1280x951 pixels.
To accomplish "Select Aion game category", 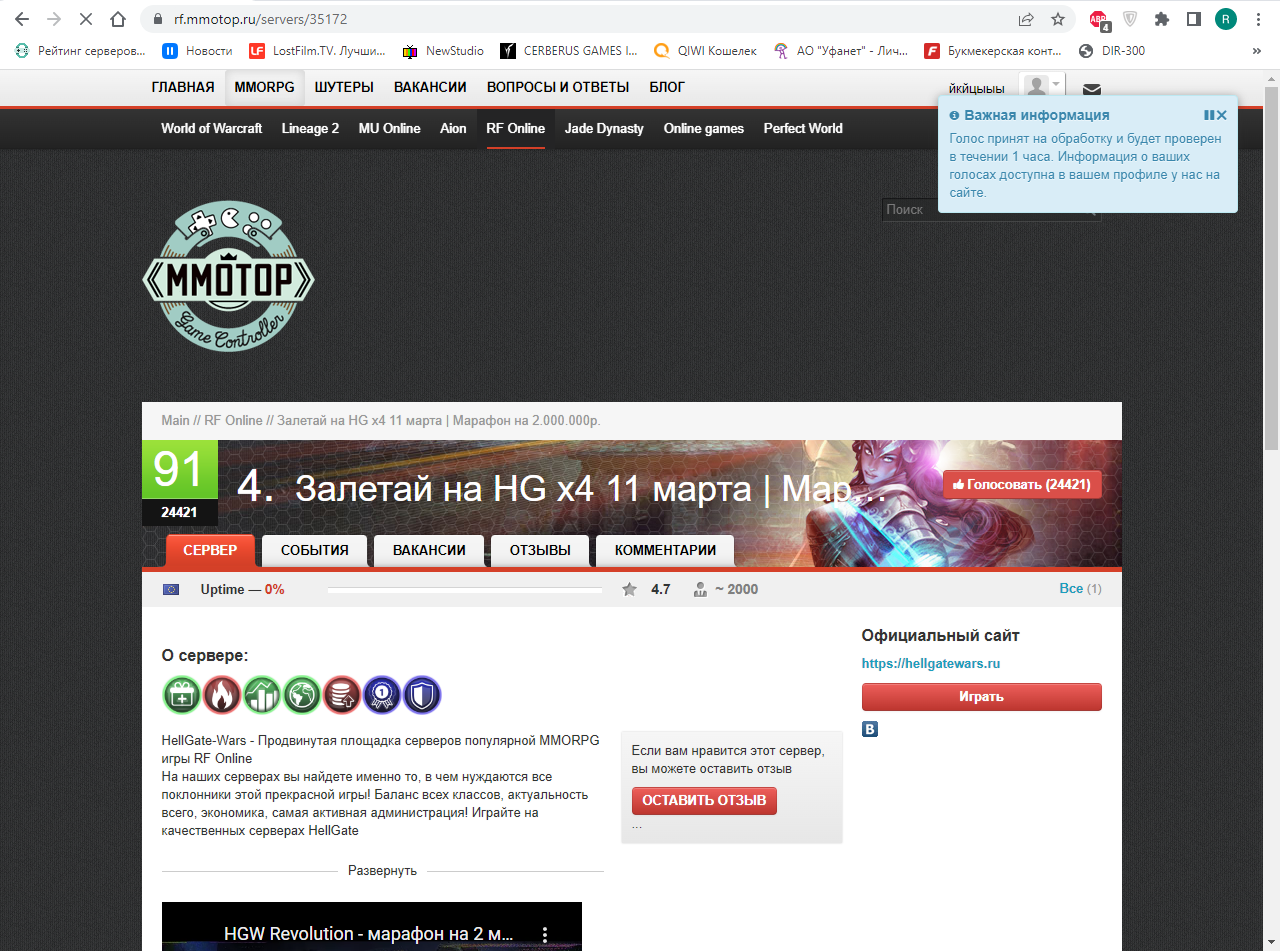I will pyautogui.click(x=453, y=128).
